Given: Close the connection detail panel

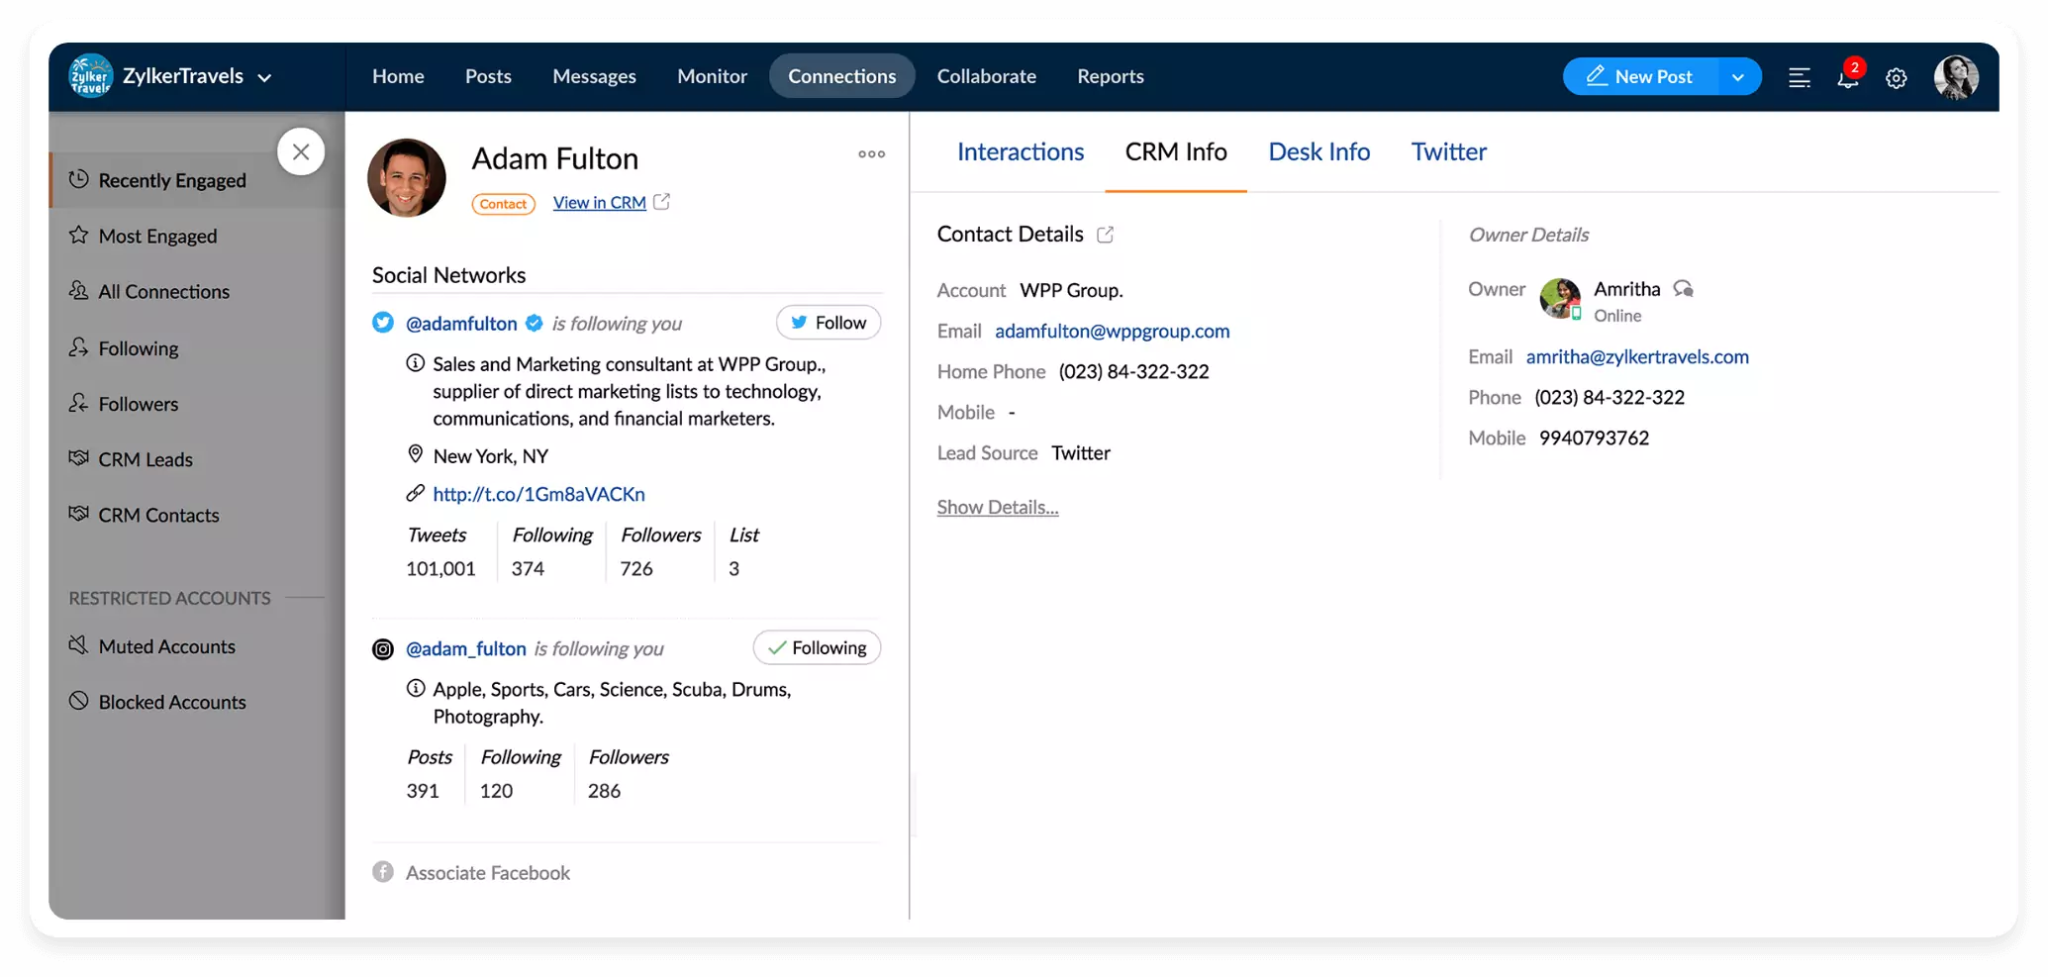Looking at the screenshot, I should click(301, 152).
